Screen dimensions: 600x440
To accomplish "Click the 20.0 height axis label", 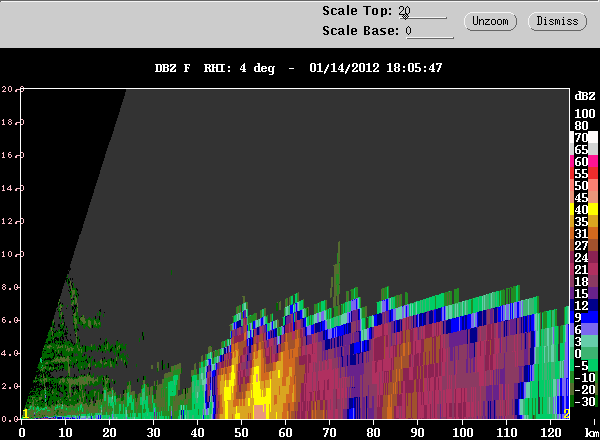I will [x=13, y=89].
